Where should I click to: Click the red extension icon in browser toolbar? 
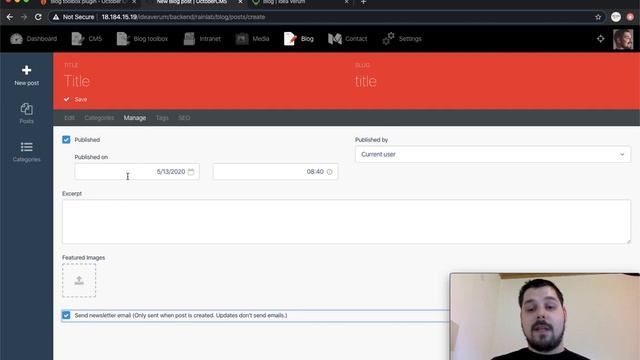[x=631, y=17]
